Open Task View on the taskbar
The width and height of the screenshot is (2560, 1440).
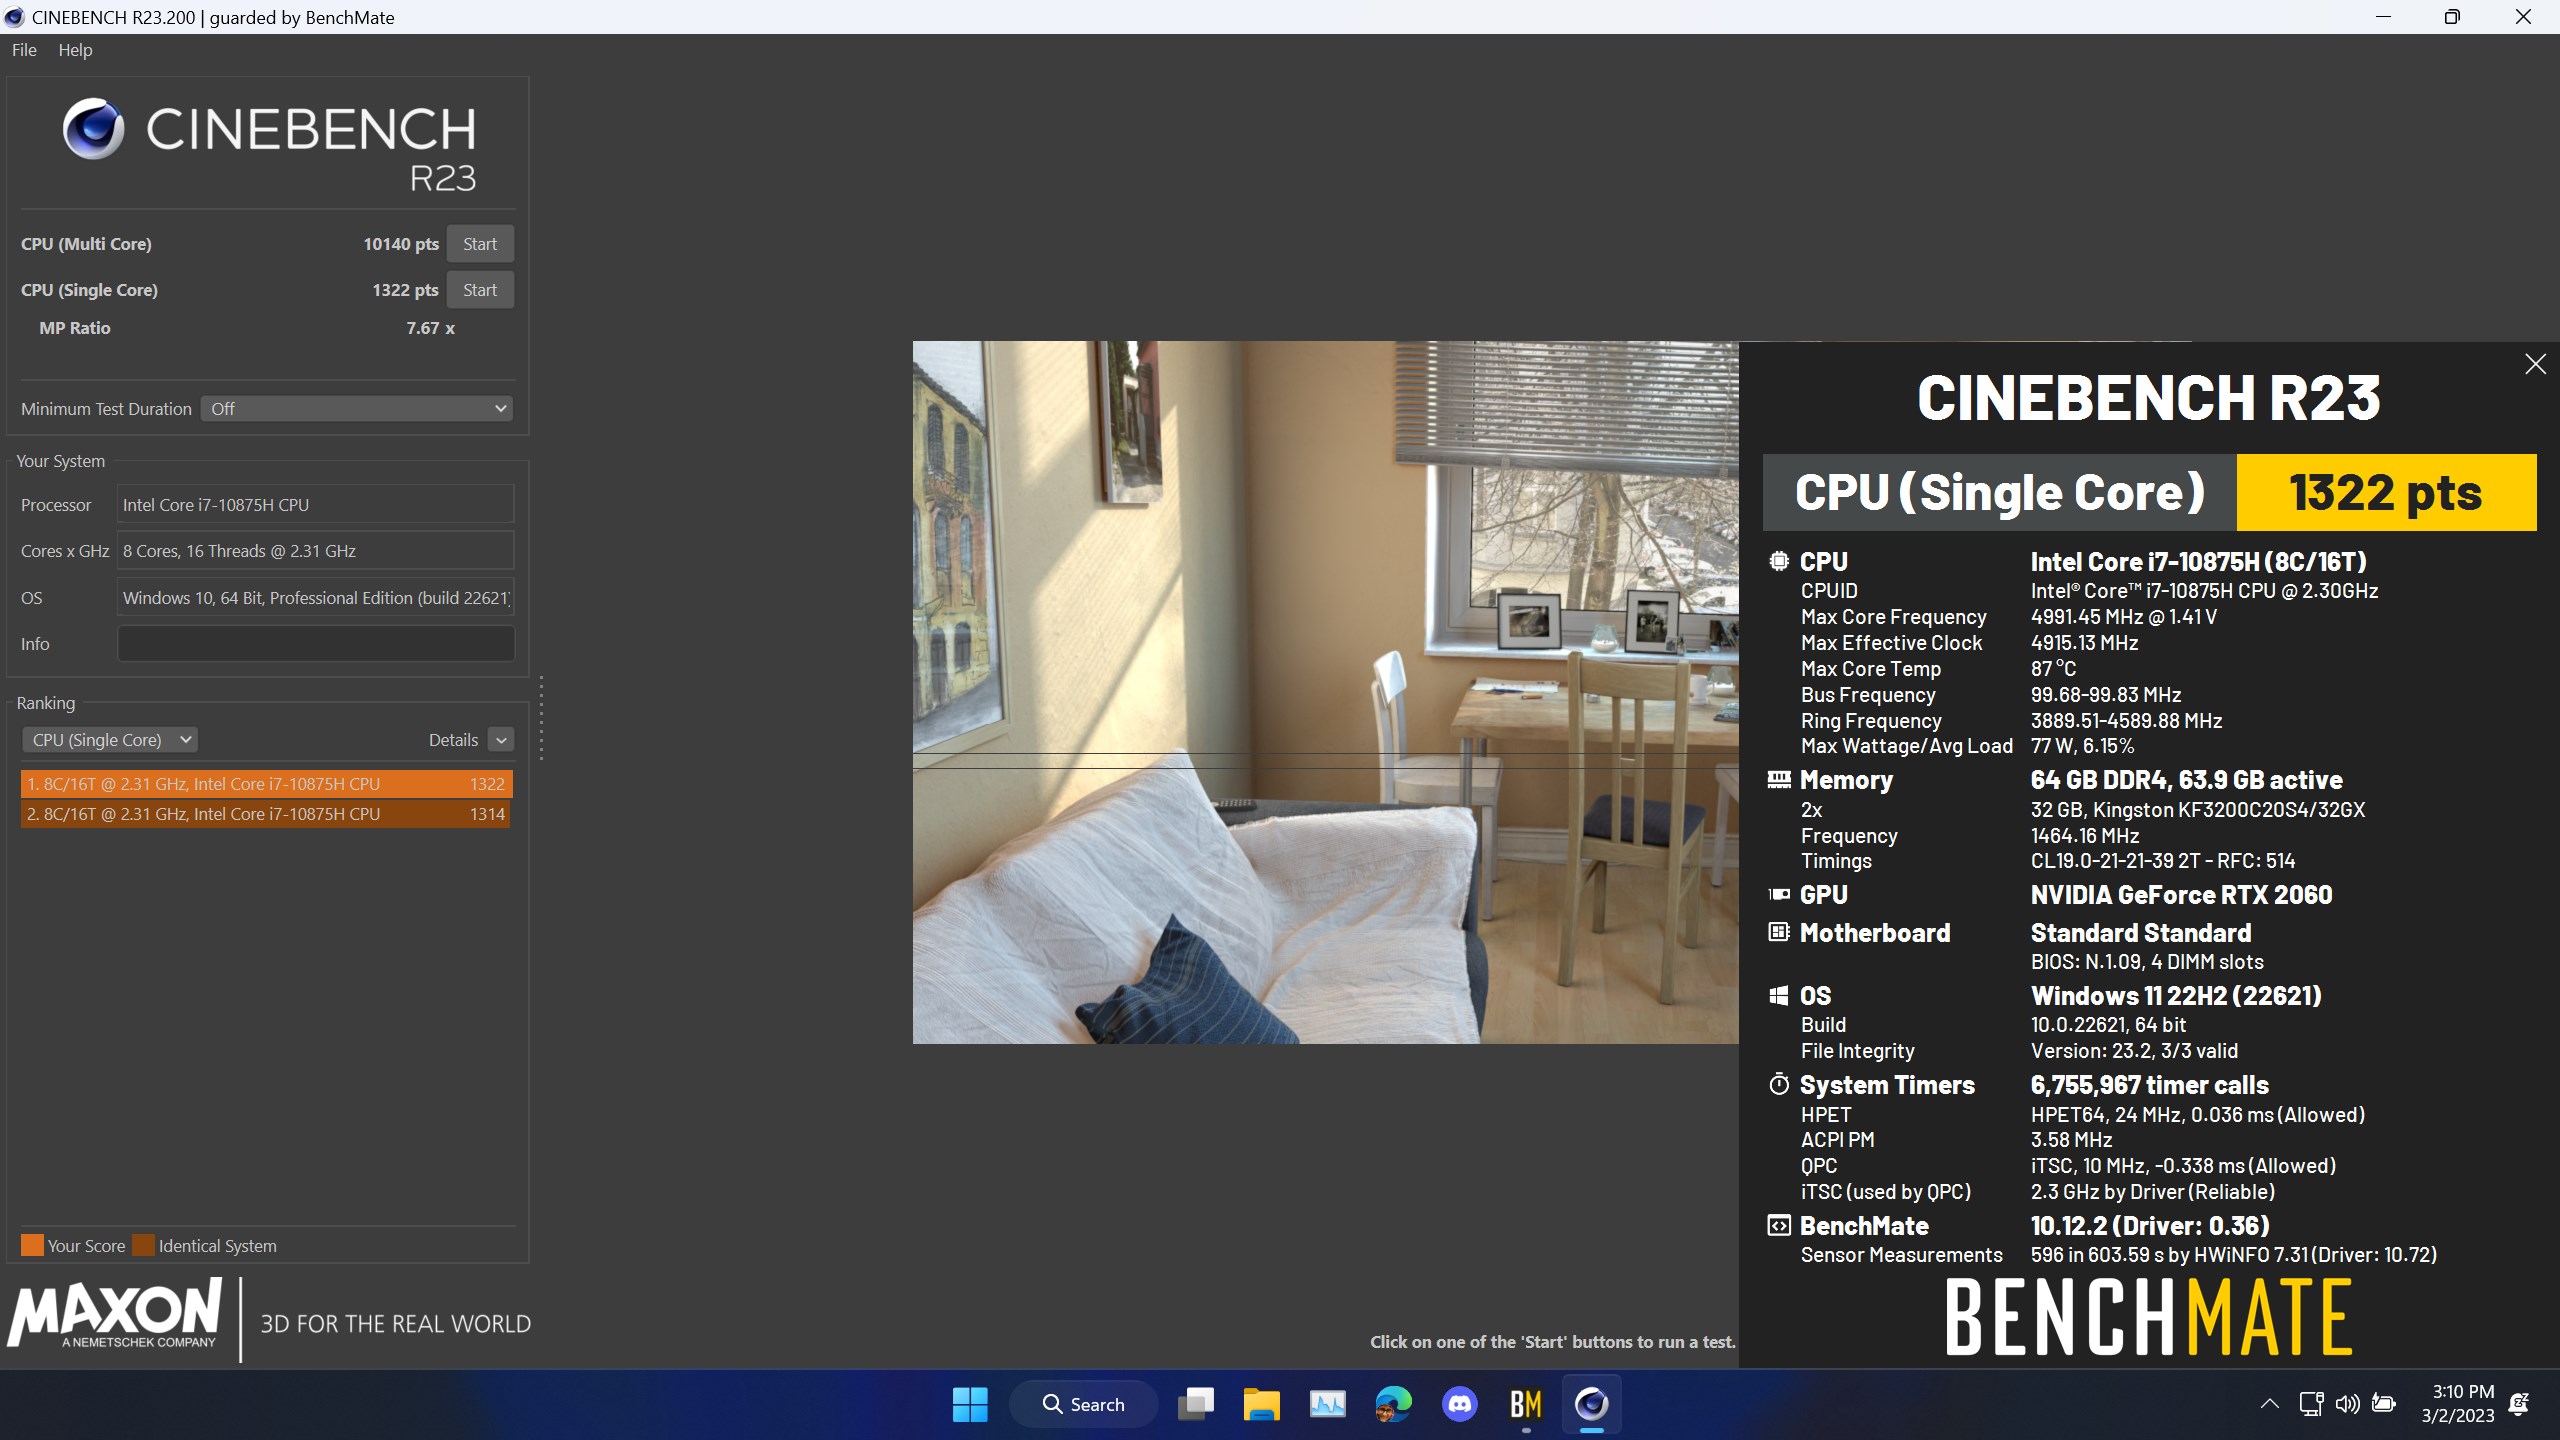1195,1404
